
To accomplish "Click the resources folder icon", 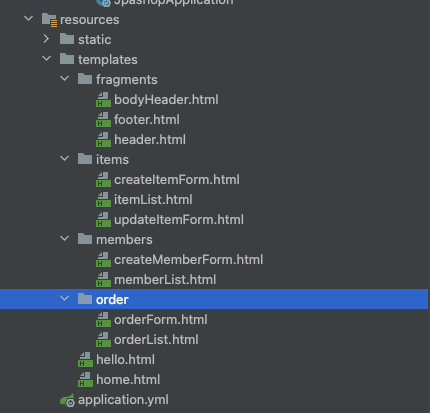I will (x=49, y=20).
